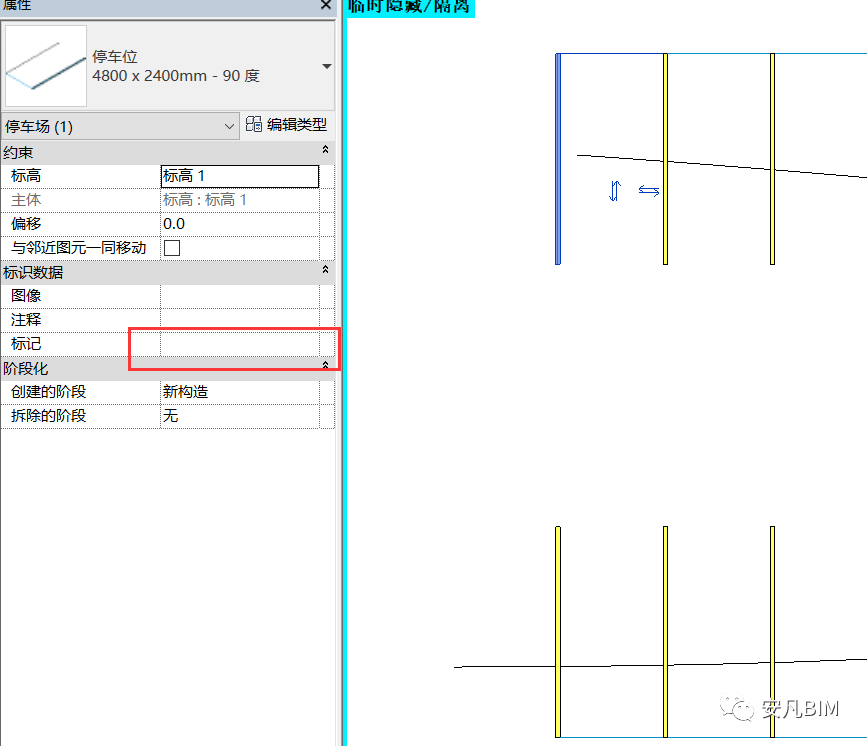Click the 停车位 type preview thumbnail
Viewport: 867px width, 746px height.
[46, 66]
